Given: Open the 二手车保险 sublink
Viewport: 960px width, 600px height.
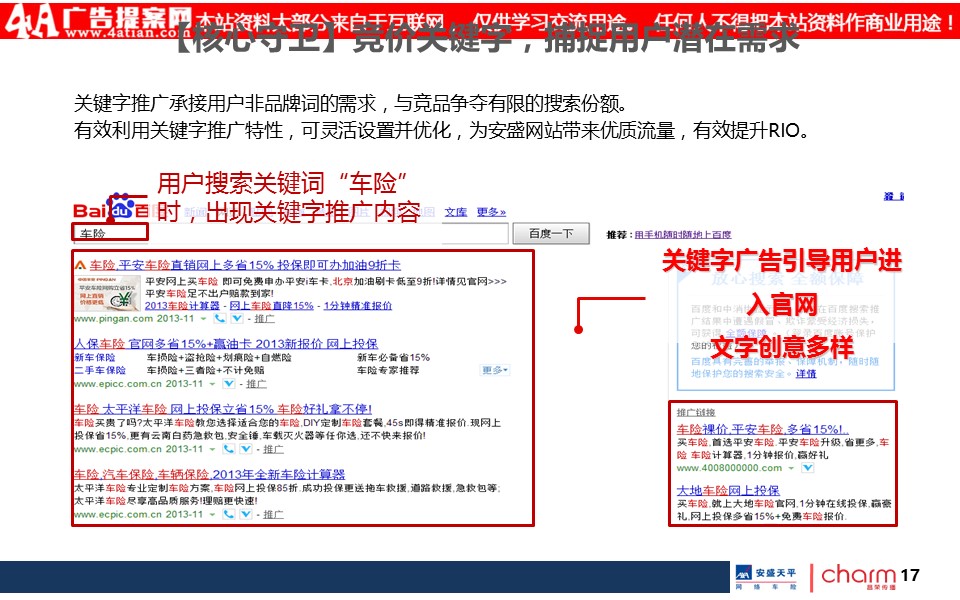Looking at the screenshot, I should [100, 370].
